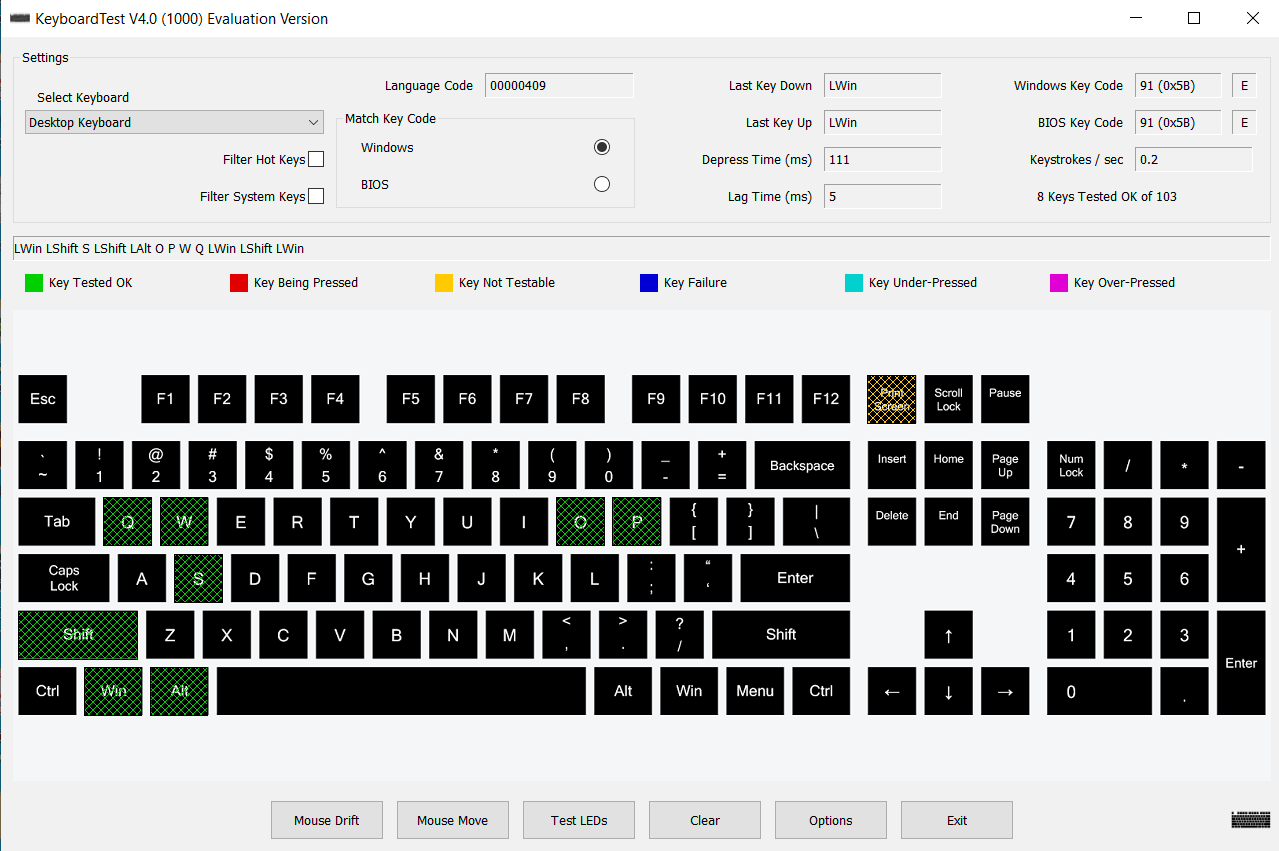Click the Menu key on the virtual keyboard
1279x851 pixels.
click(754, 690)
